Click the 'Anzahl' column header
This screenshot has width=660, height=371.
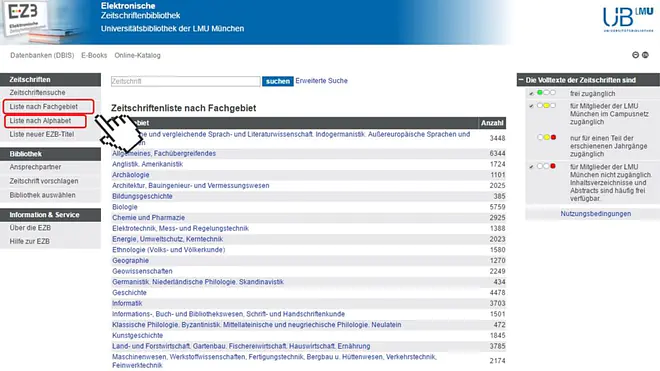pos(492,123)
